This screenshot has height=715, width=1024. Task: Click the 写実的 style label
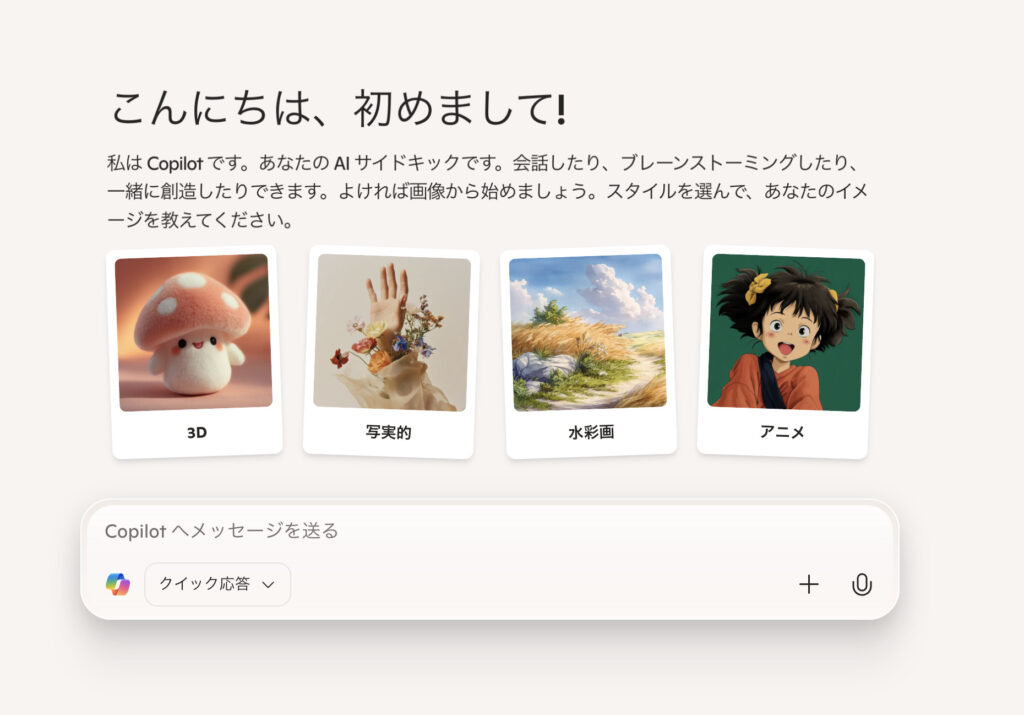coord(389,432)
